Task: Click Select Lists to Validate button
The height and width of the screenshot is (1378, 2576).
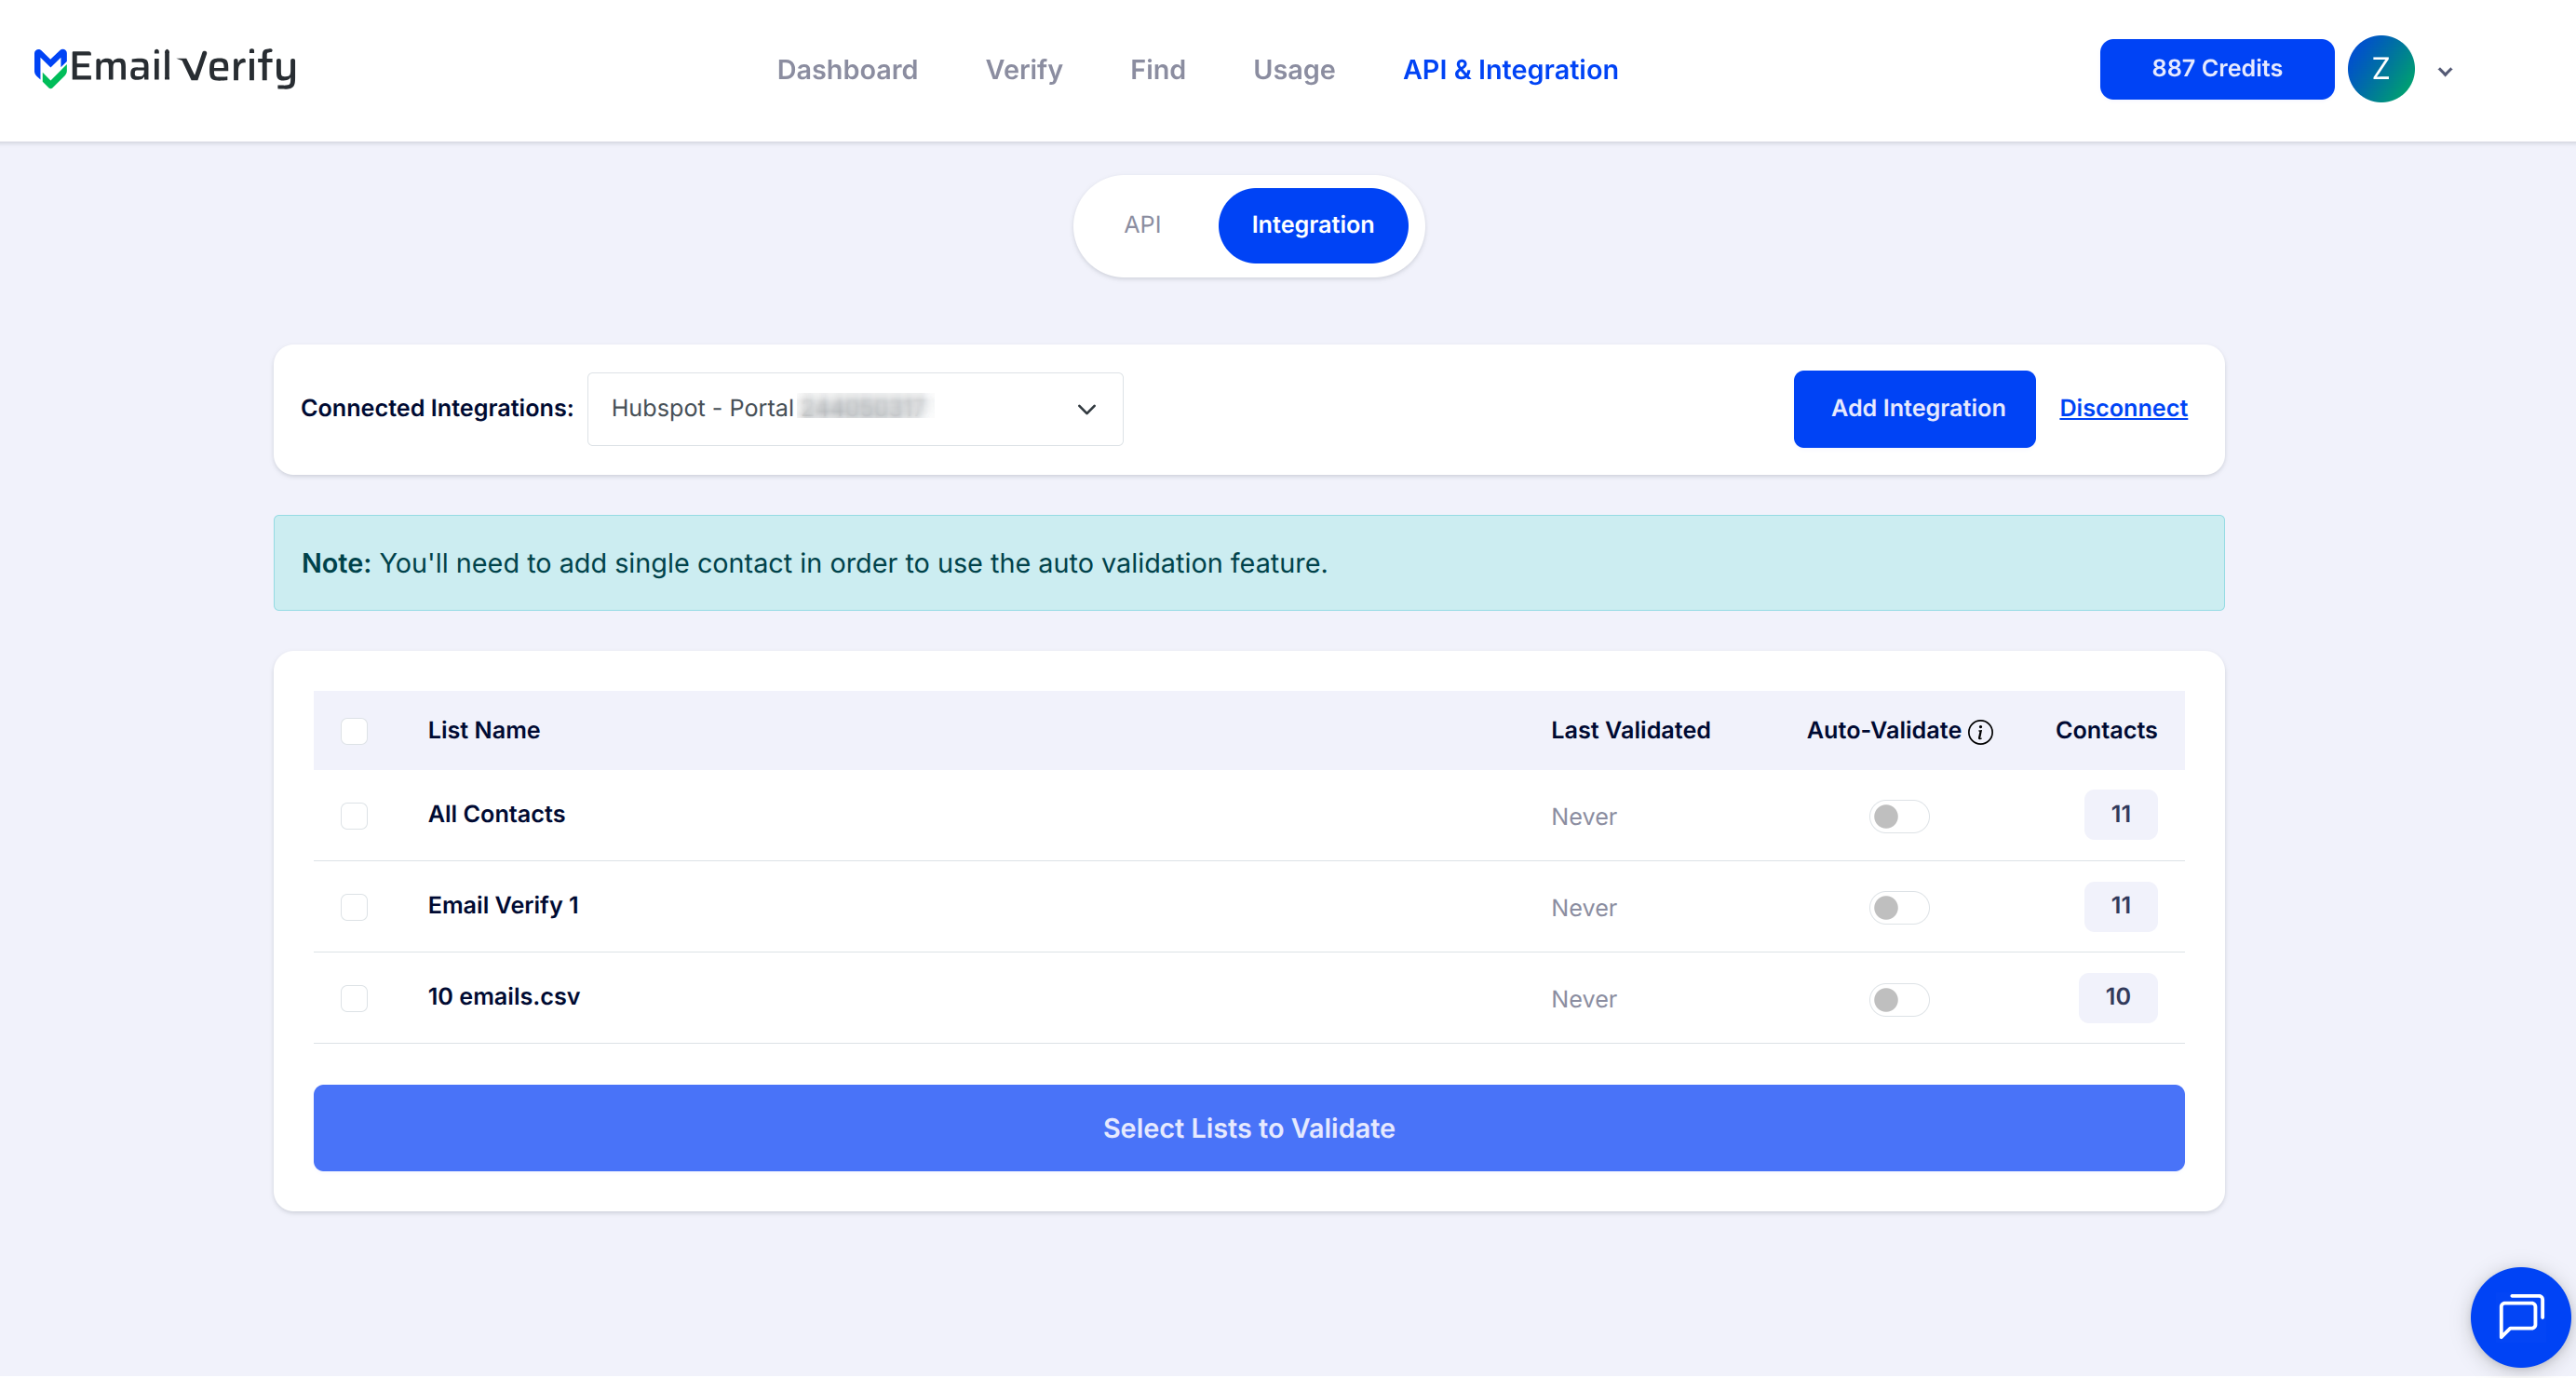Action: (1248, 1128)
